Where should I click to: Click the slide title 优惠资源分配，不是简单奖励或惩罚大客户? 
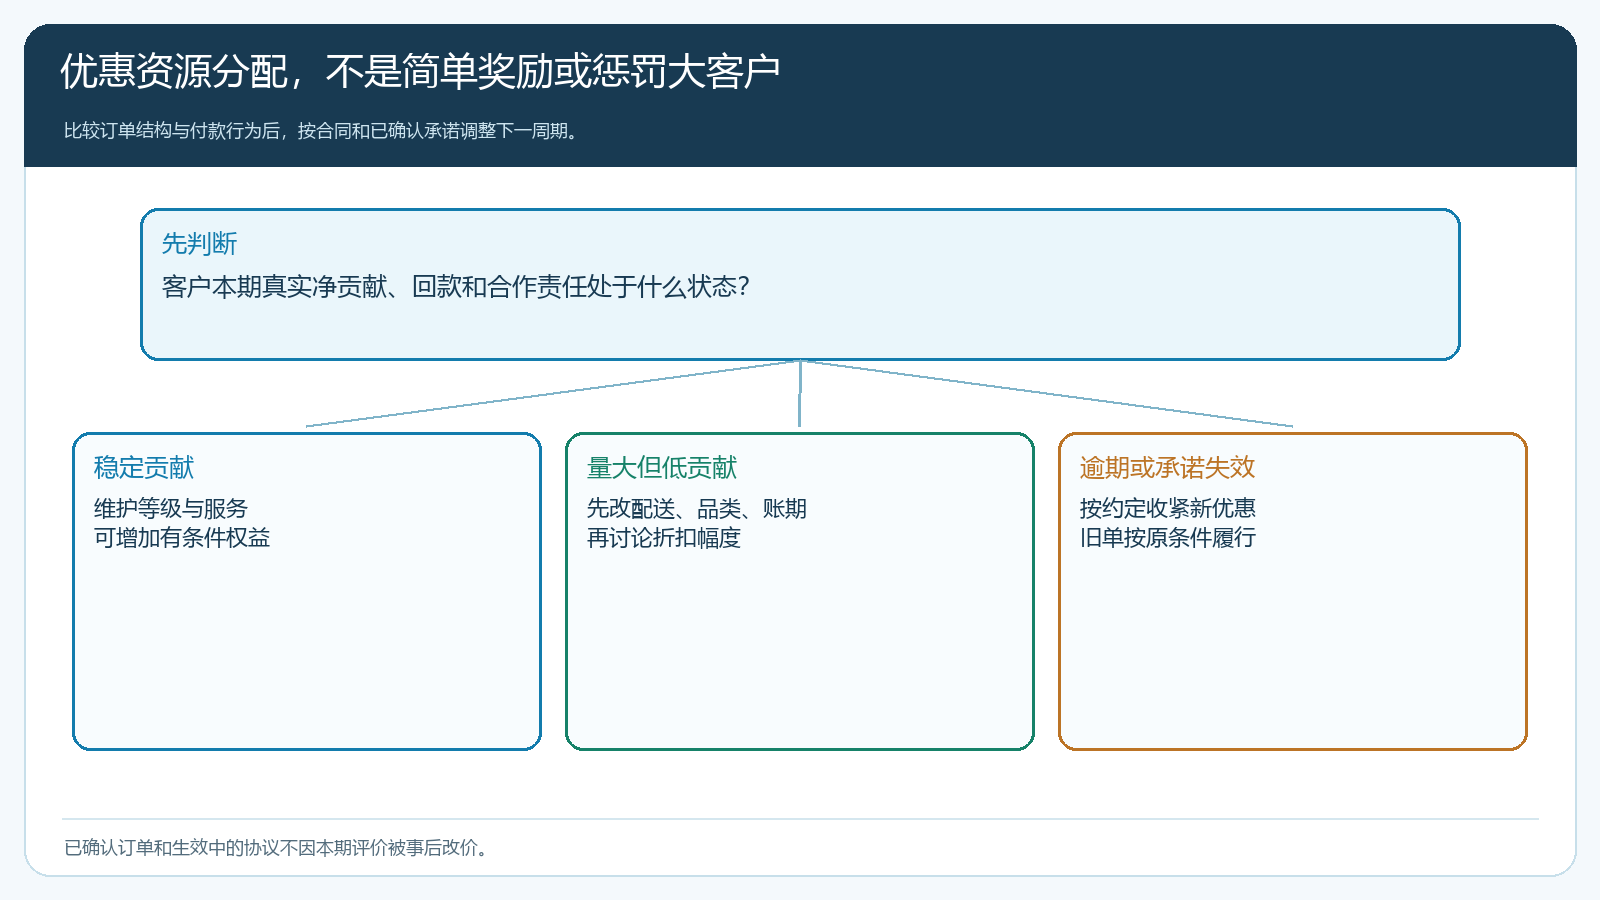(x=420, y=71)
